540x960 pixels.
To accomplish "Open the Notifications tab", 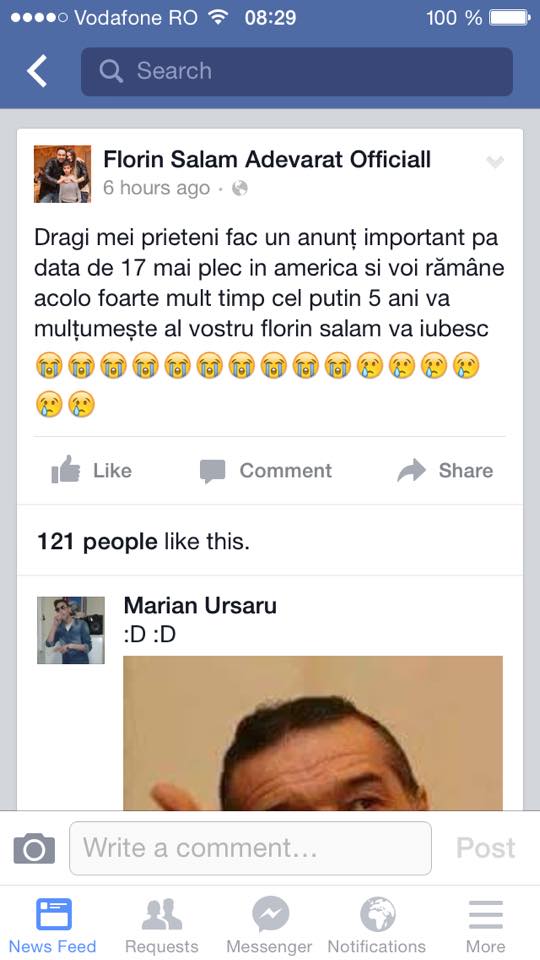I will 377,925.
